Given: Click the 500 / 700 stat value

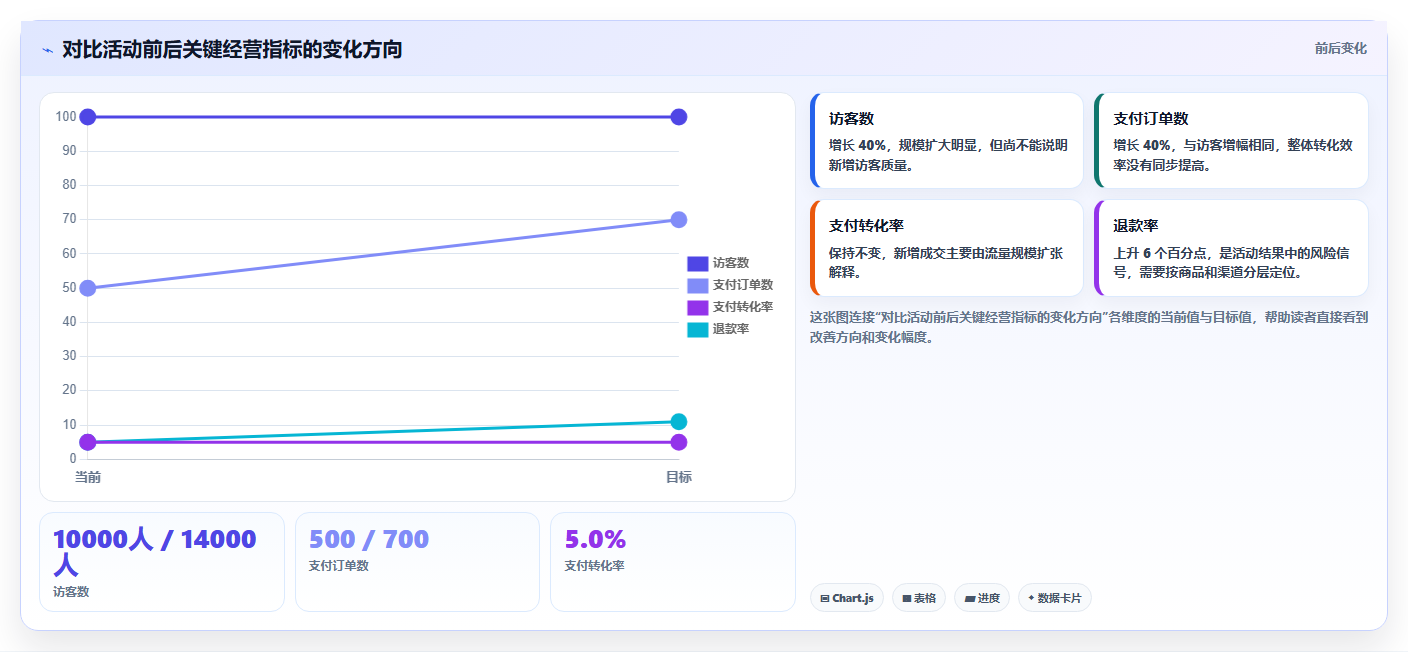Looking at the screenshot, I should pyautogui.click(x=369, y=540).
